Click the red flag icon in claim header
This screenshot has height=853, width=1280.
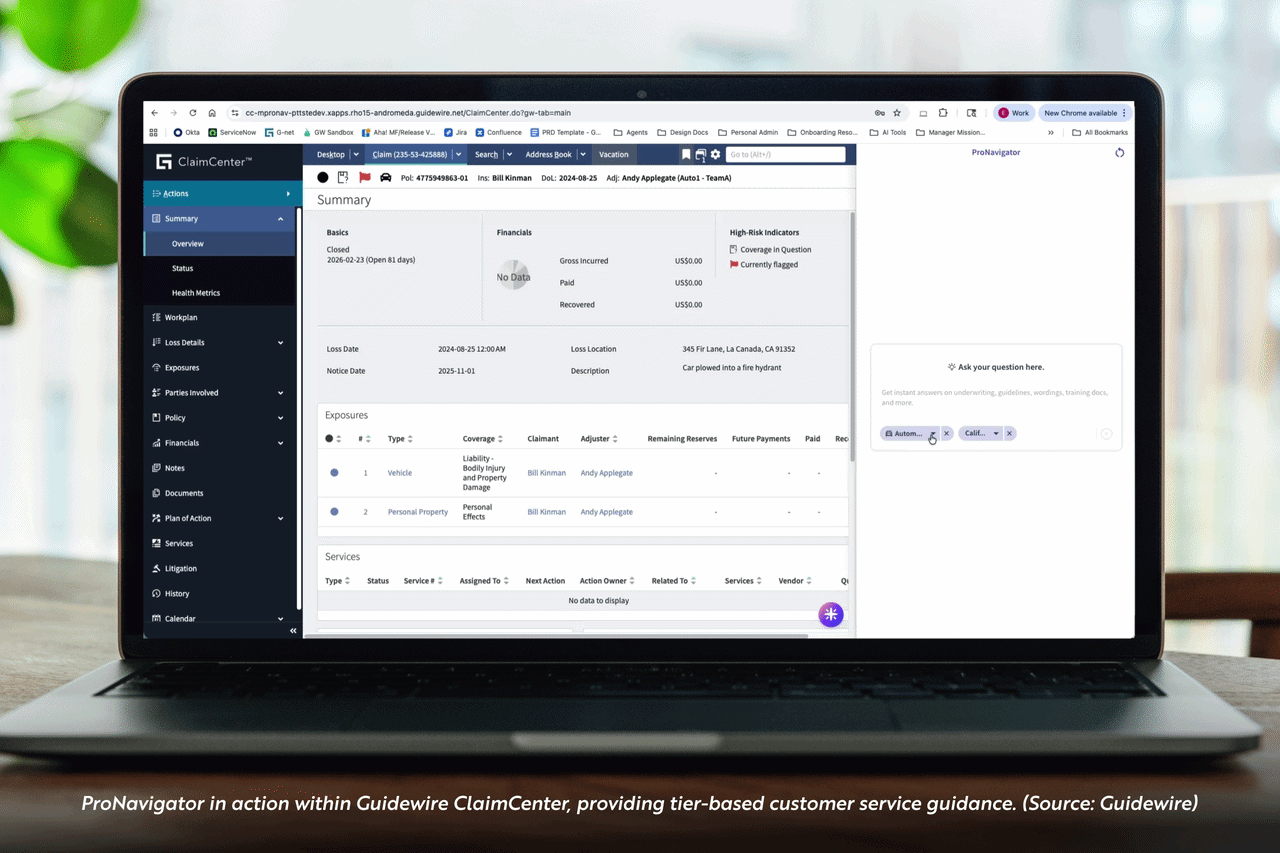364,177
